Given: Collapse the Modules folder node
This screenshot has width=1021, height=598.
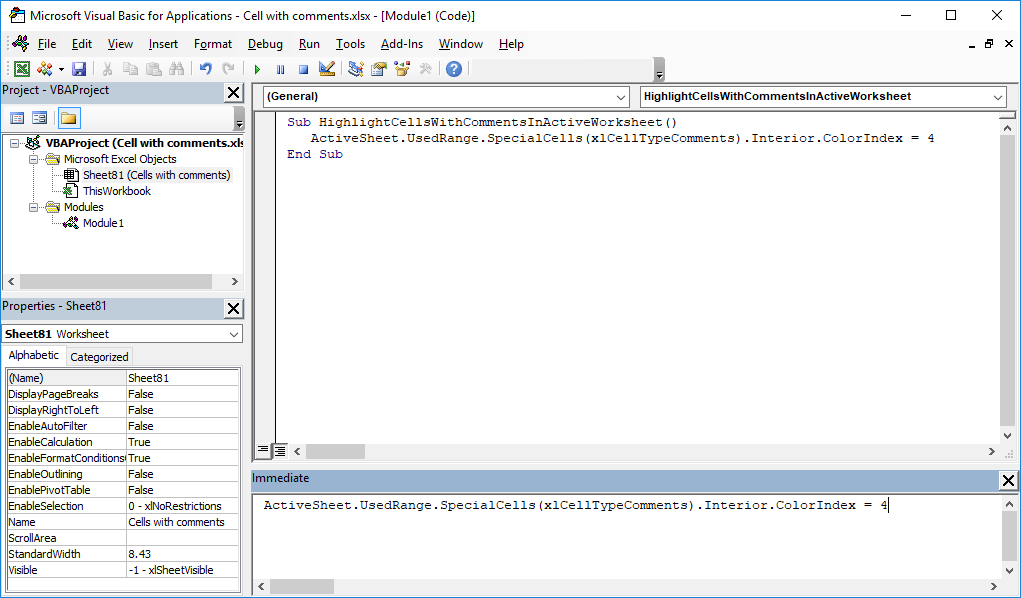Looking at the screenshot, I should pos(33,207).
